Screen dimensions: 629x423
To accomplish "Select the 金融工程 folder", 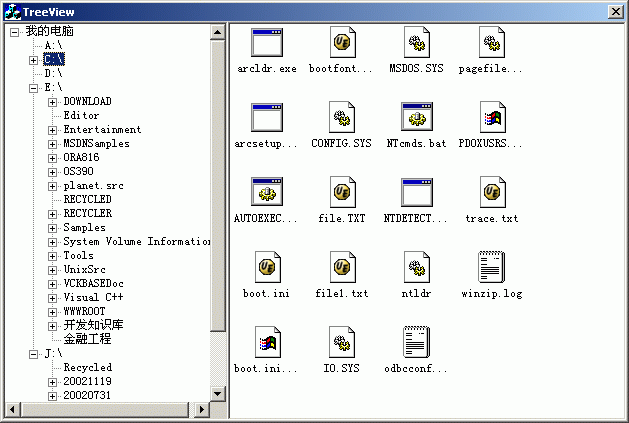I will [87, 339].
